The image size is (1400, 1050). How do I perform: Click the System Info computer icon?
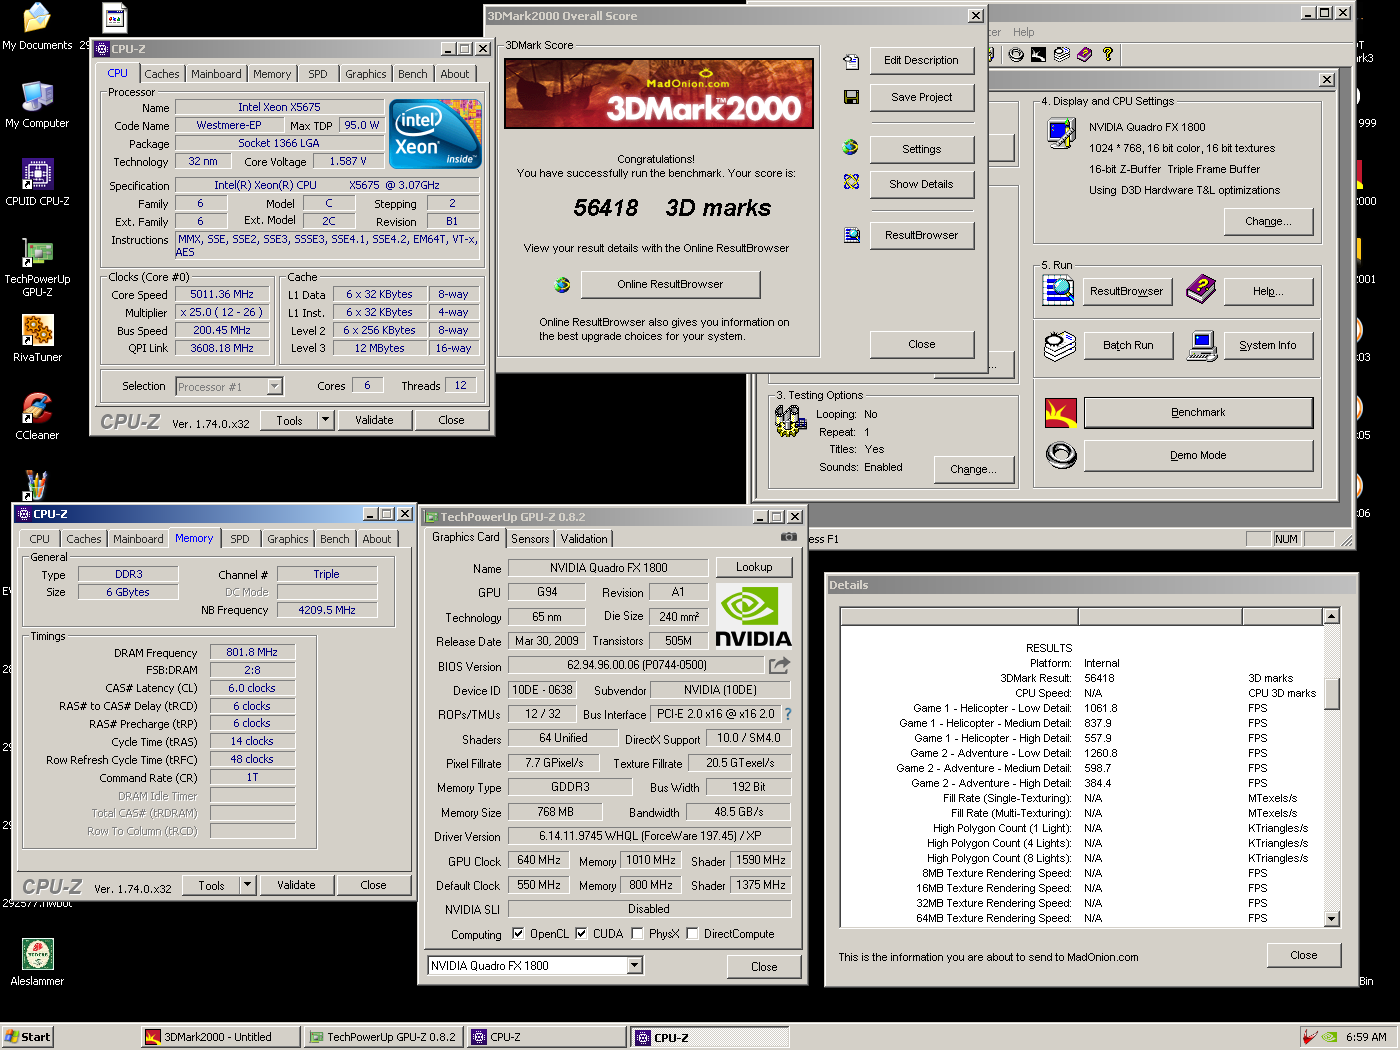[x=1202, y=346]
